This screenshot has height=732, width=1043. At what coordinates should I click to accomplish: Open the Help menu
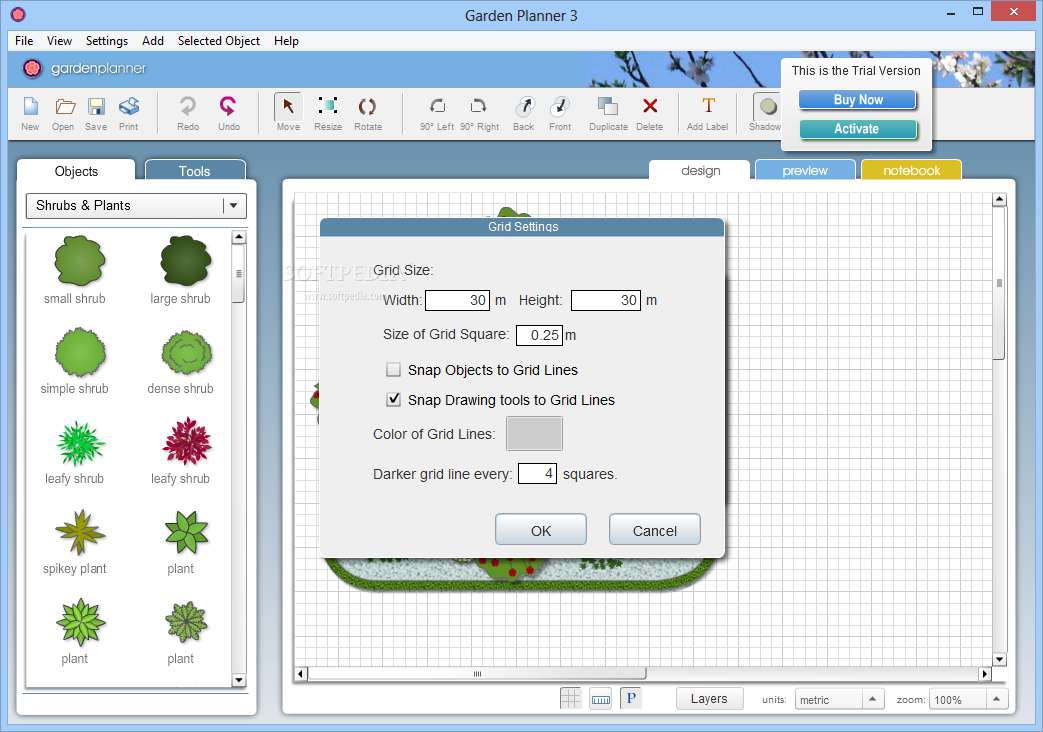point(286,41)
